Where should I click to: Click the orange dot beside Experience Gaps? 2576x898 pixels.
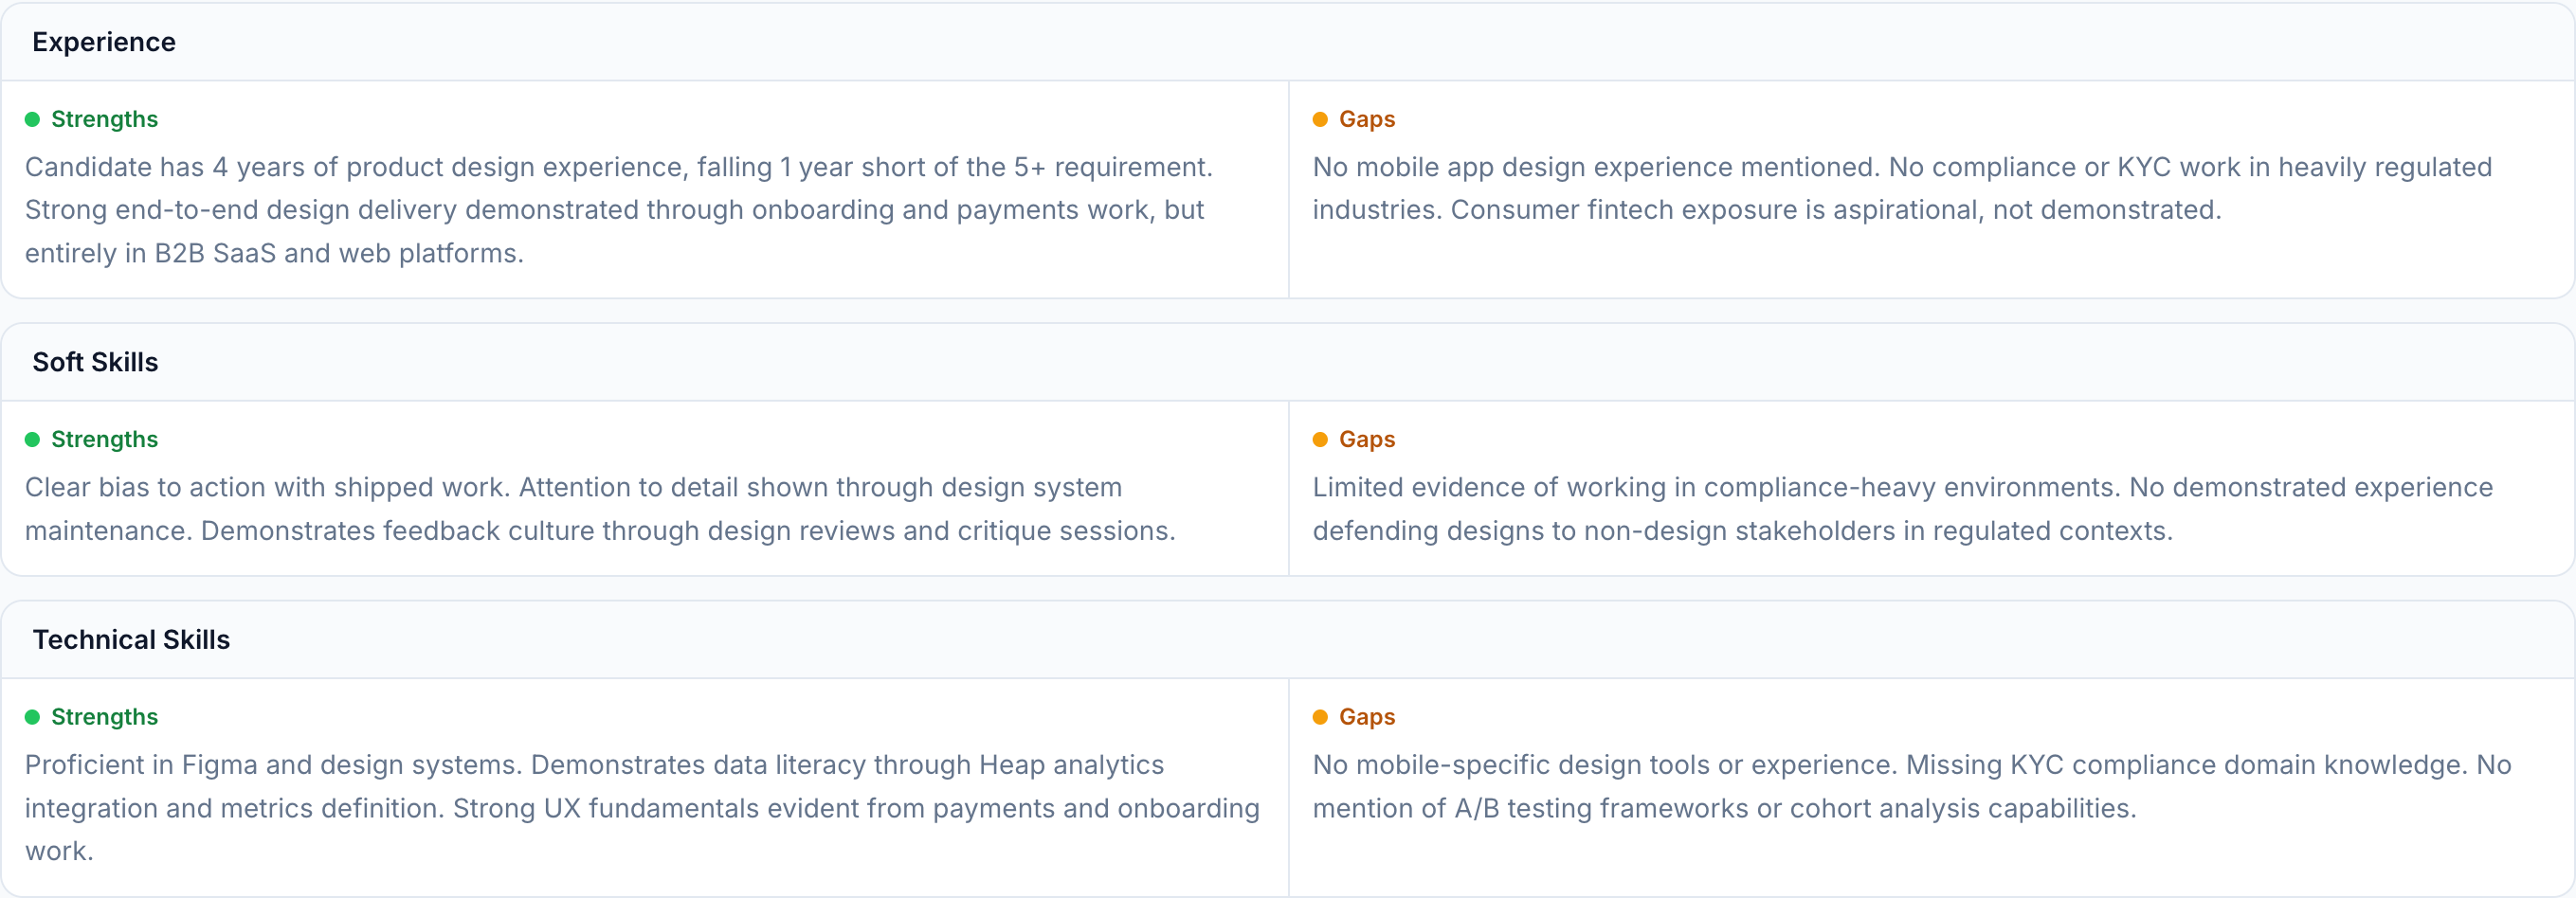tap(1320, 120)
